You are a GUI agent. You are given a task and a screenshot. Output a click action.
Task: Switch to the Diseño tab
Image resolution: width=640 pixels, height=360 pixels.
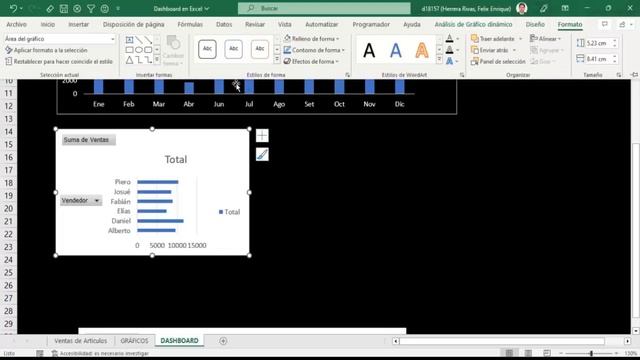click(535, 24)
